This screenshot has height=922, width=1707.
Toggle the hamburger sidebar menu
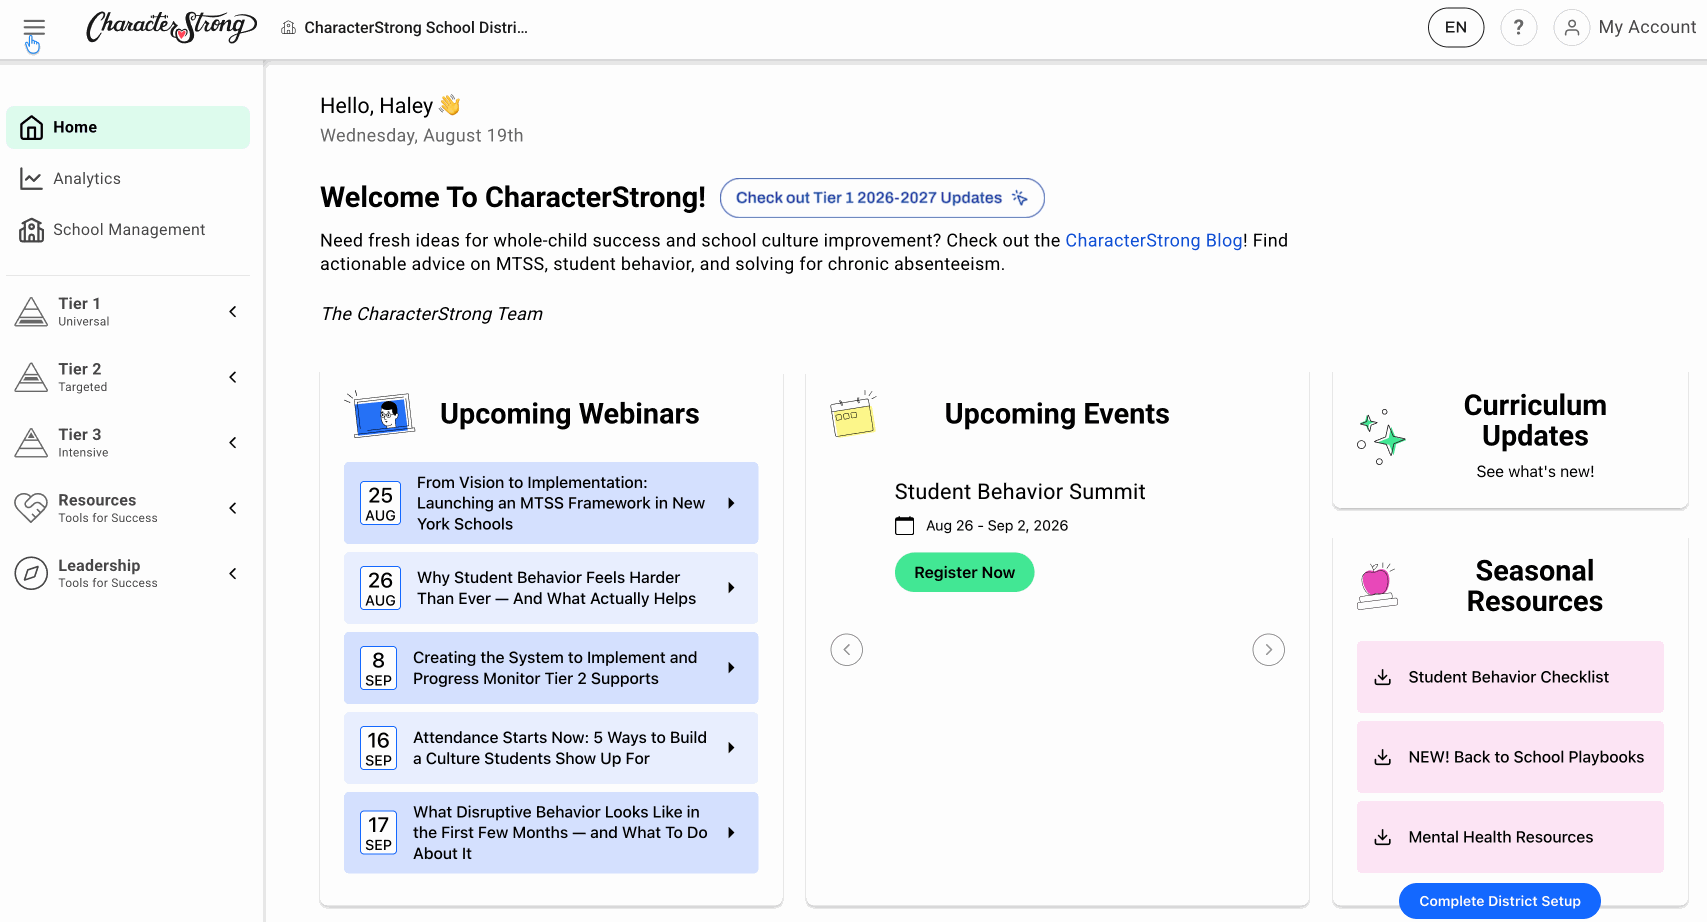pyautogui.click(x=34, y=28)
